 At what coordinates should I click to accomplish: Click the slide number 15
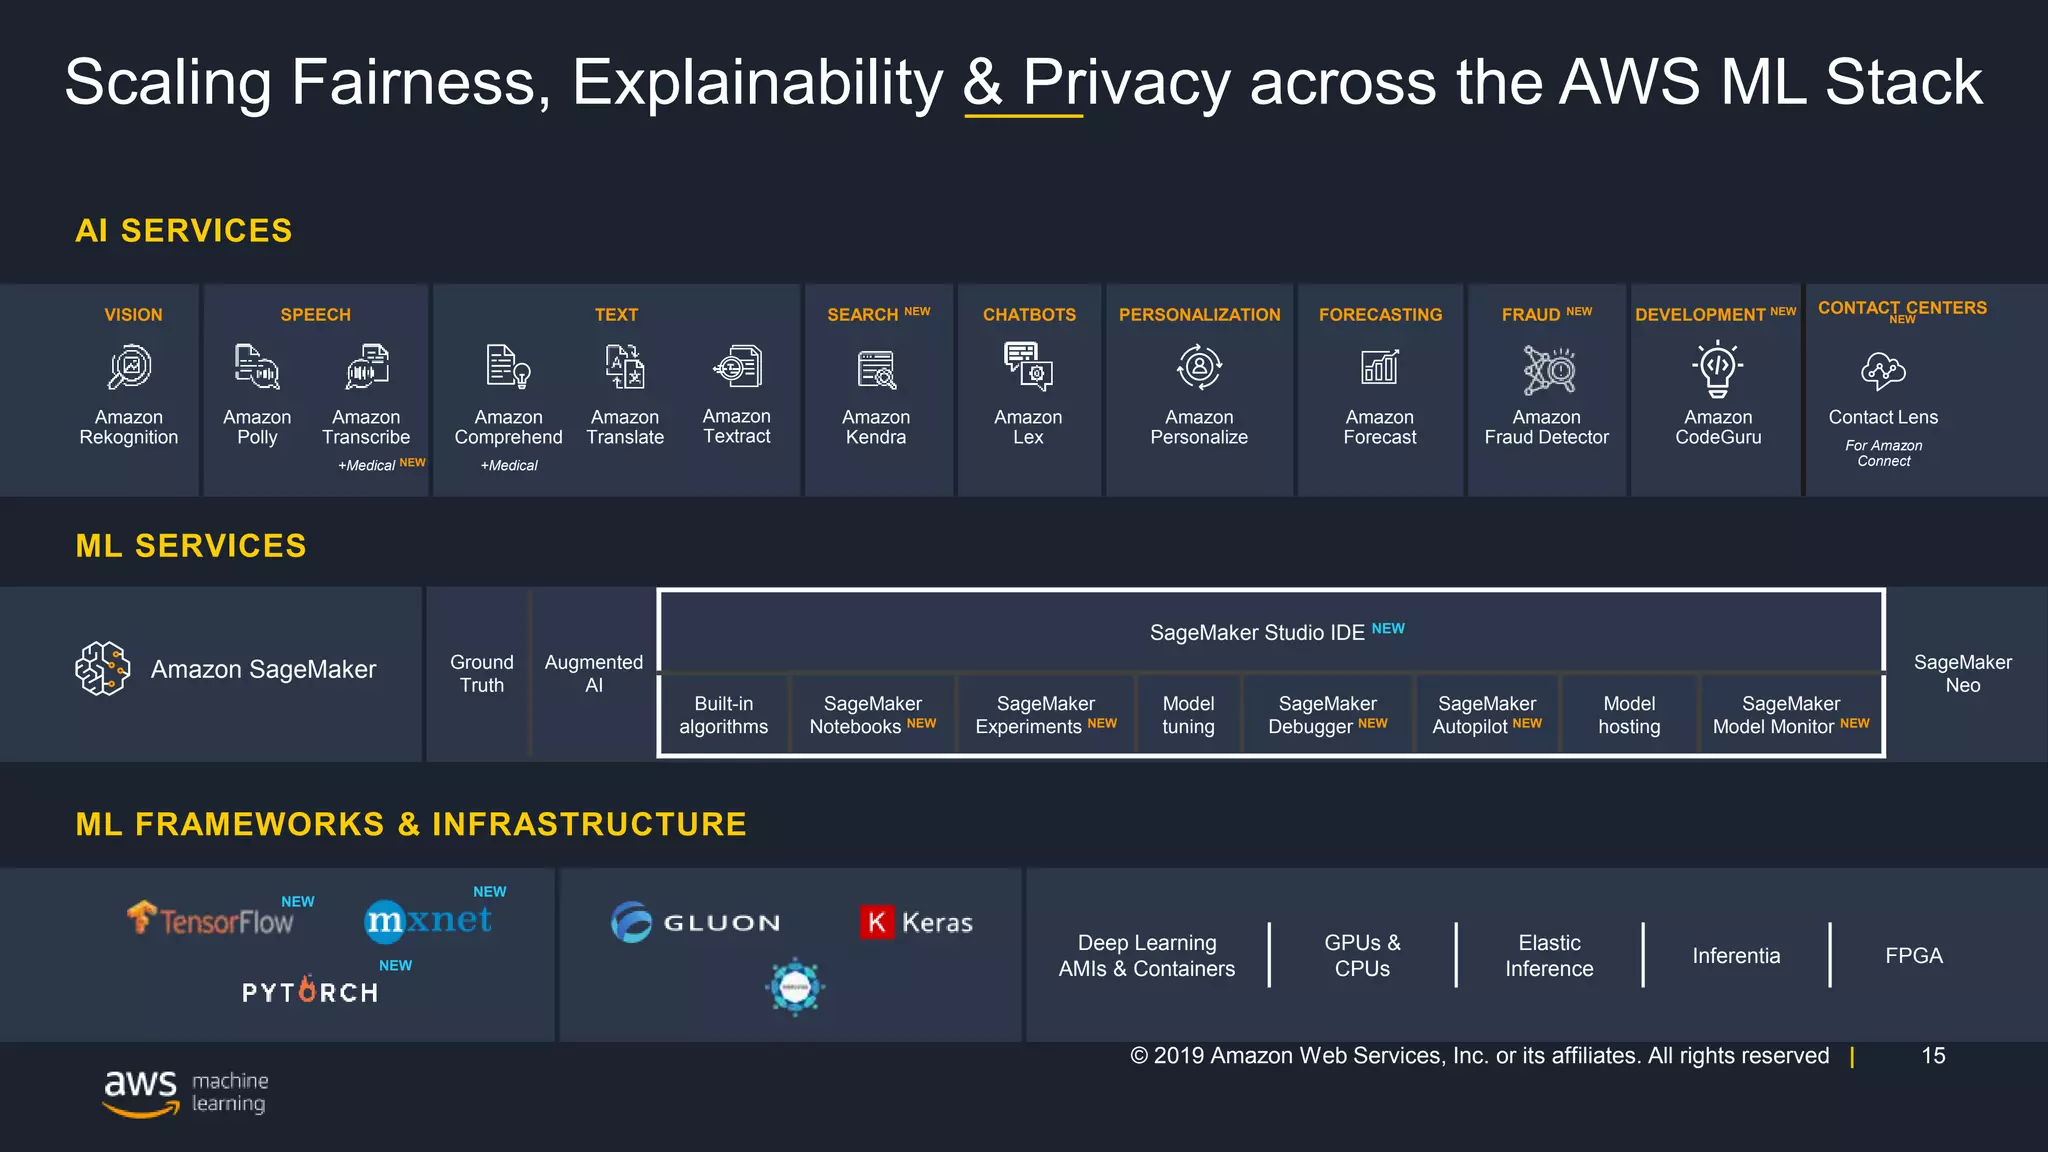(1933, 1056)
